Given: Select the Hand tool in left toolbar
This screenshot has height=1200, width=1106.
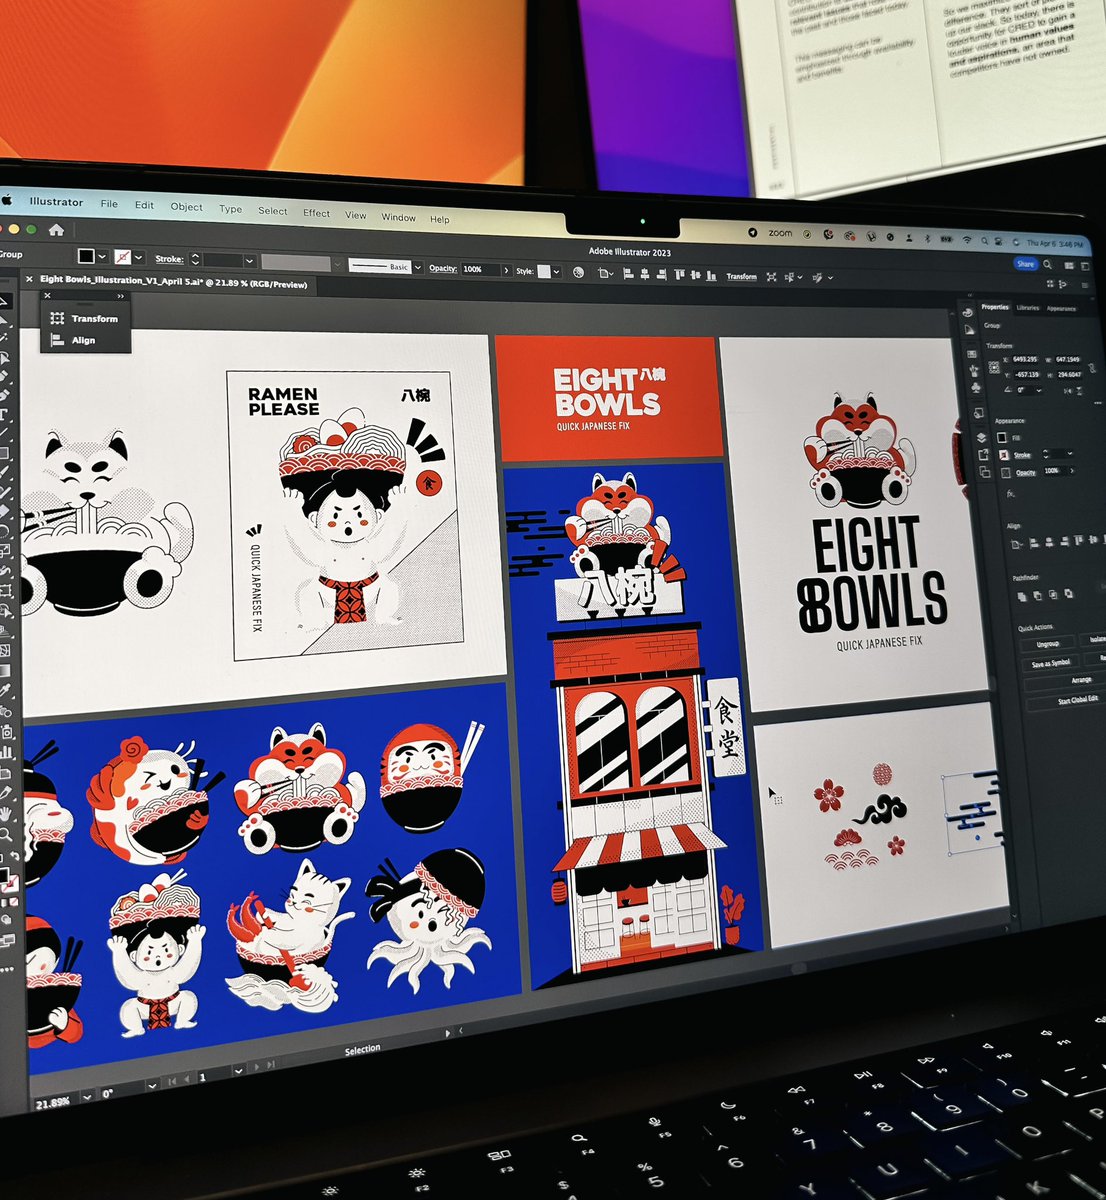Looking at the screenshot, I should click(4, 813).
